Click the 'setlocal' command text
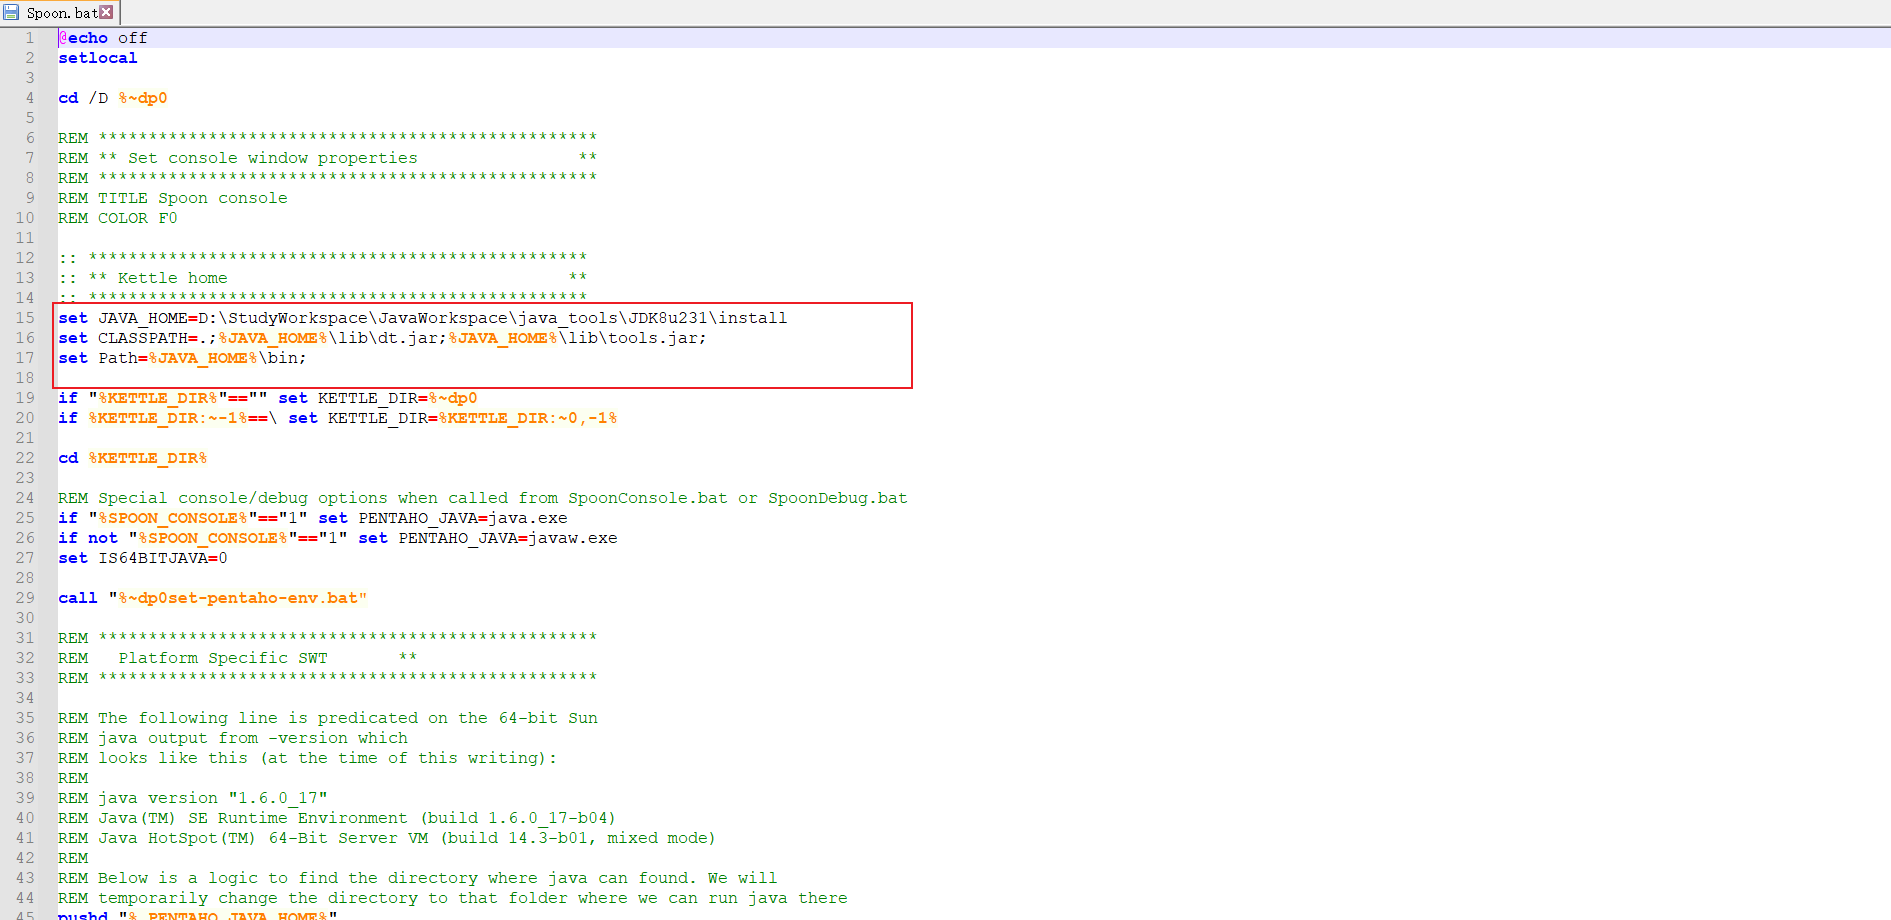This screenshot has width=1891, height=920. click(x=98, y=58)
